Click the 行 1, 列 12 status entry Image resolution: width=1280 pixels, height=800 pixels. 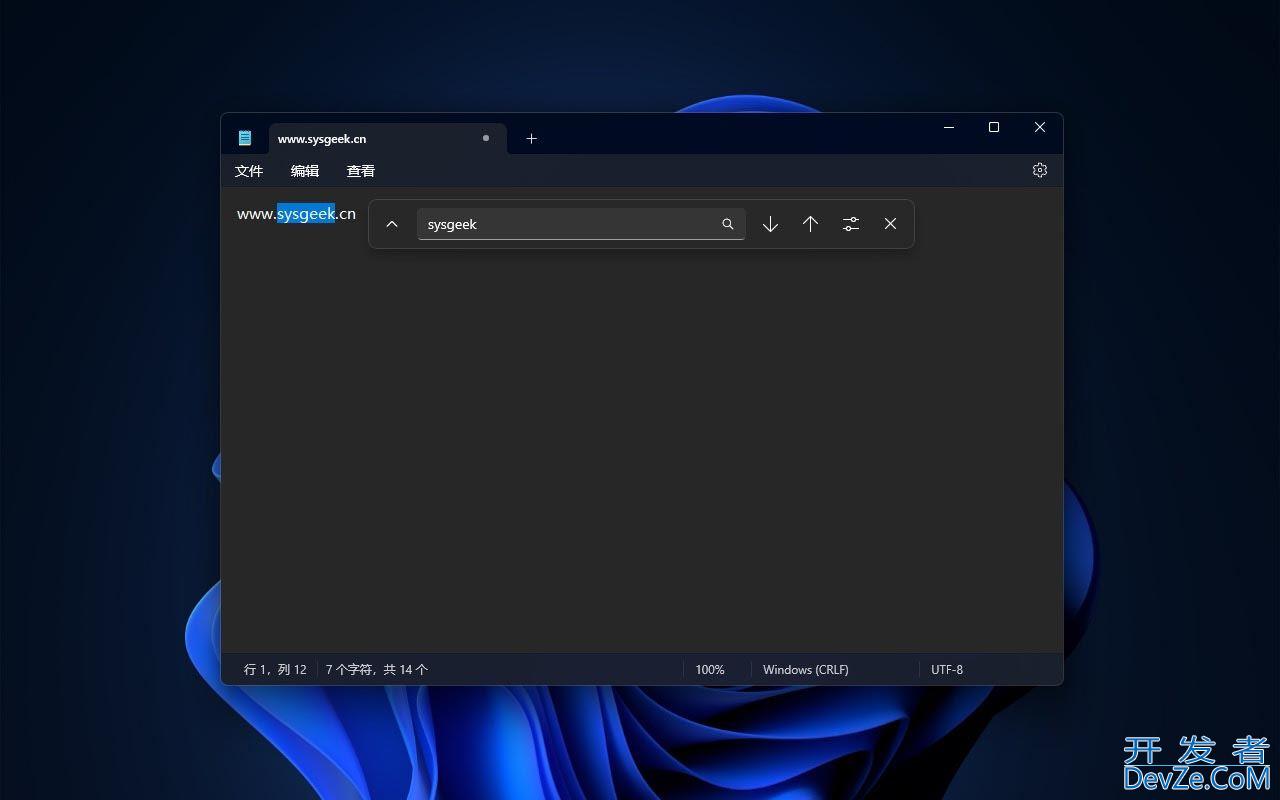(x=275, y=670)
